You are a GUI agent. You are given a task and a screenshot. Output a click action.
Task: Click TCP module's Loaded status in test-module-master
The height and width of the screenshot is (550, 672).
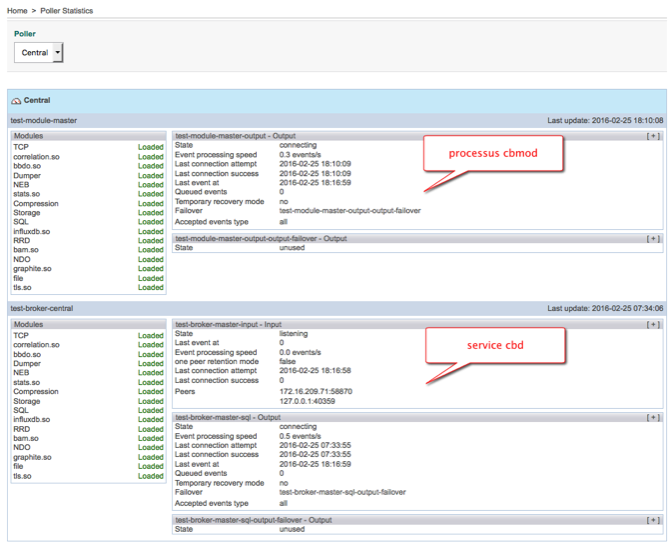point(150,147)
